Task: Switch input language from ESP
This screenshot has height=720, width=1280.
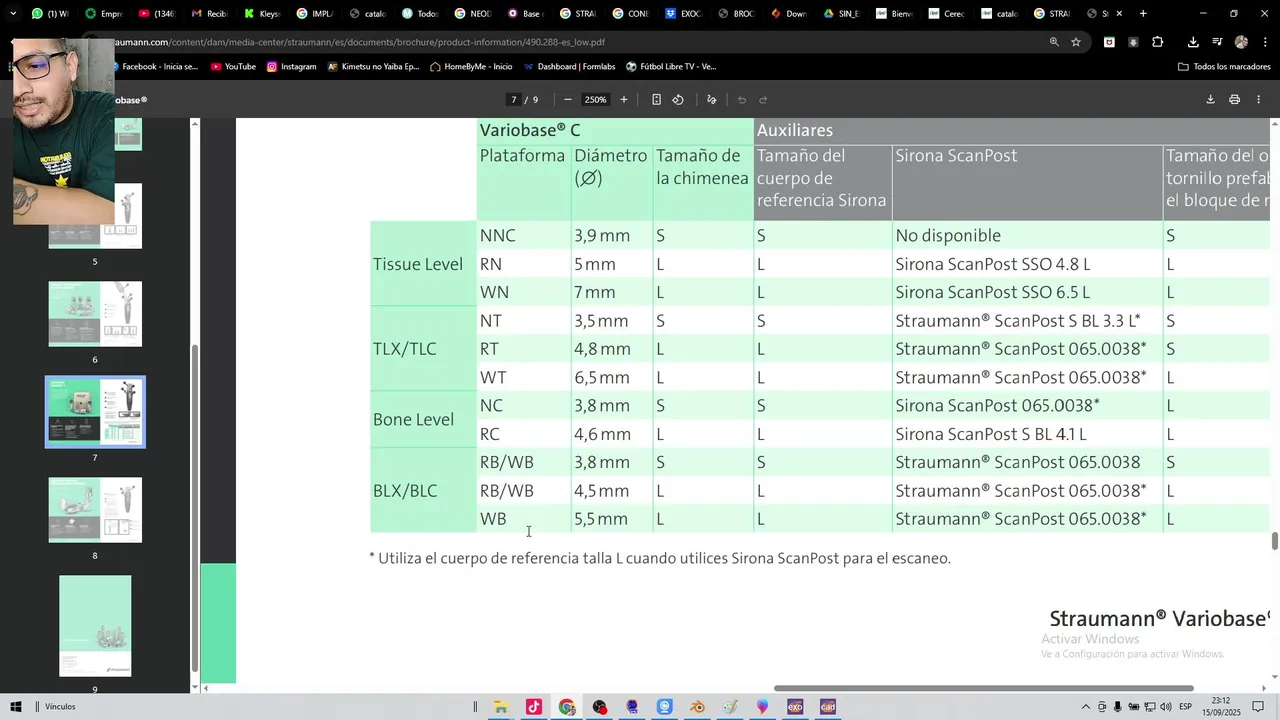Action: [1186, 707]
